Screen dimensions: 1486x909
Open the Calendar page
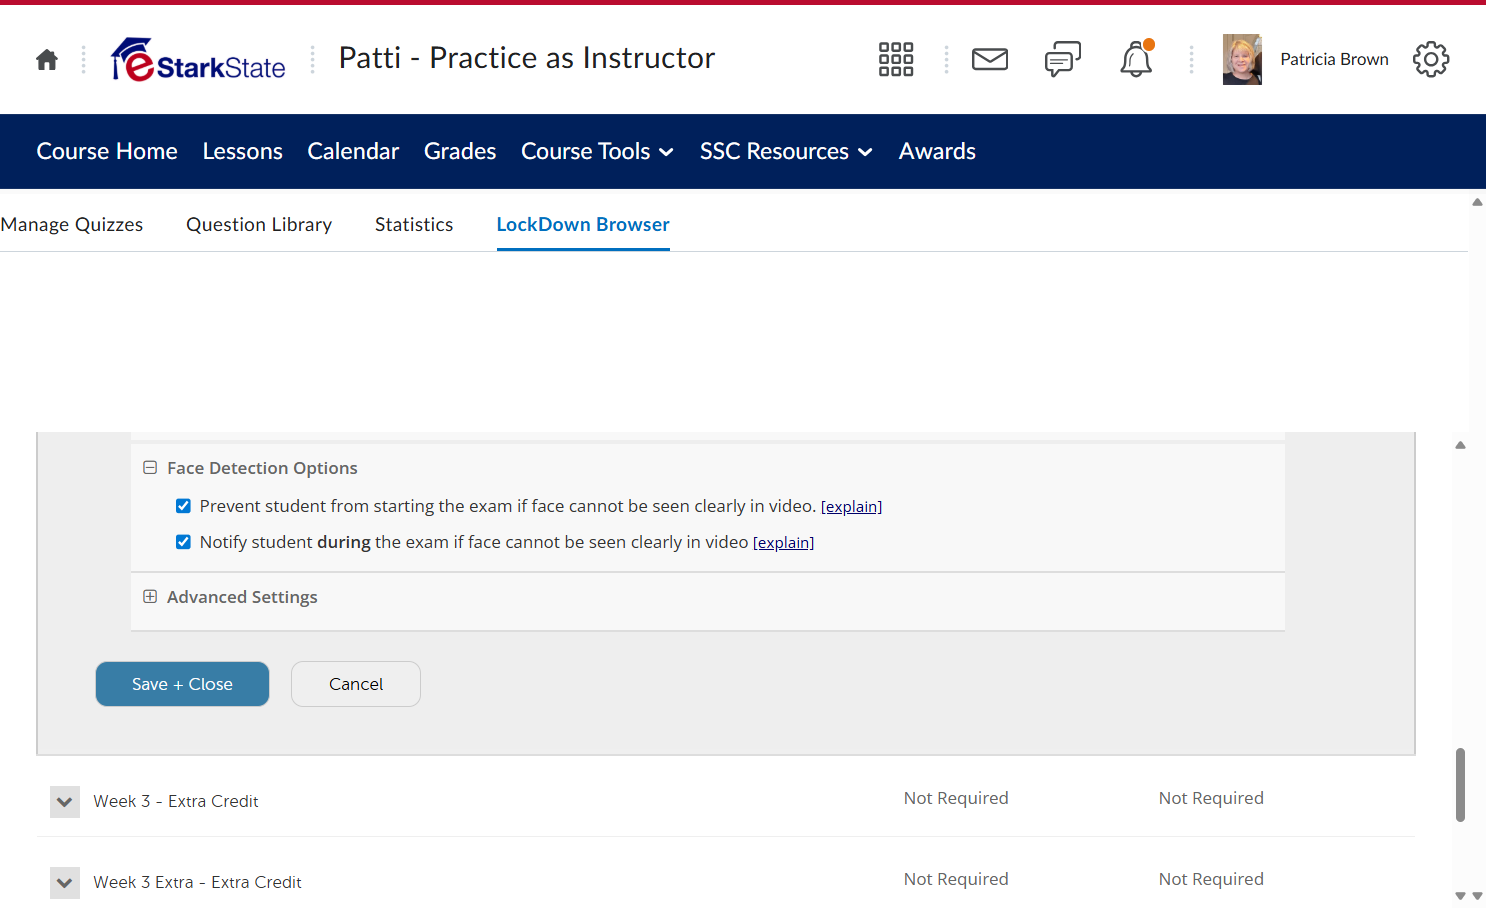coord(353,151)
